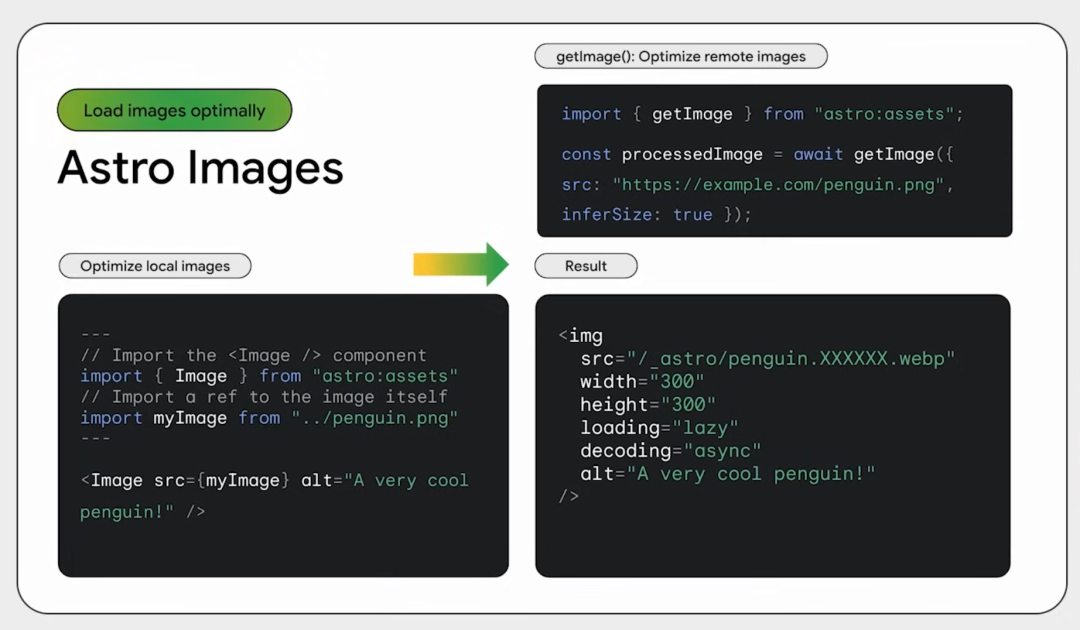Click the <Image src={myImage} tag line
The width and height of the screenshot is (1080, 630).
(x=185, y=481)
